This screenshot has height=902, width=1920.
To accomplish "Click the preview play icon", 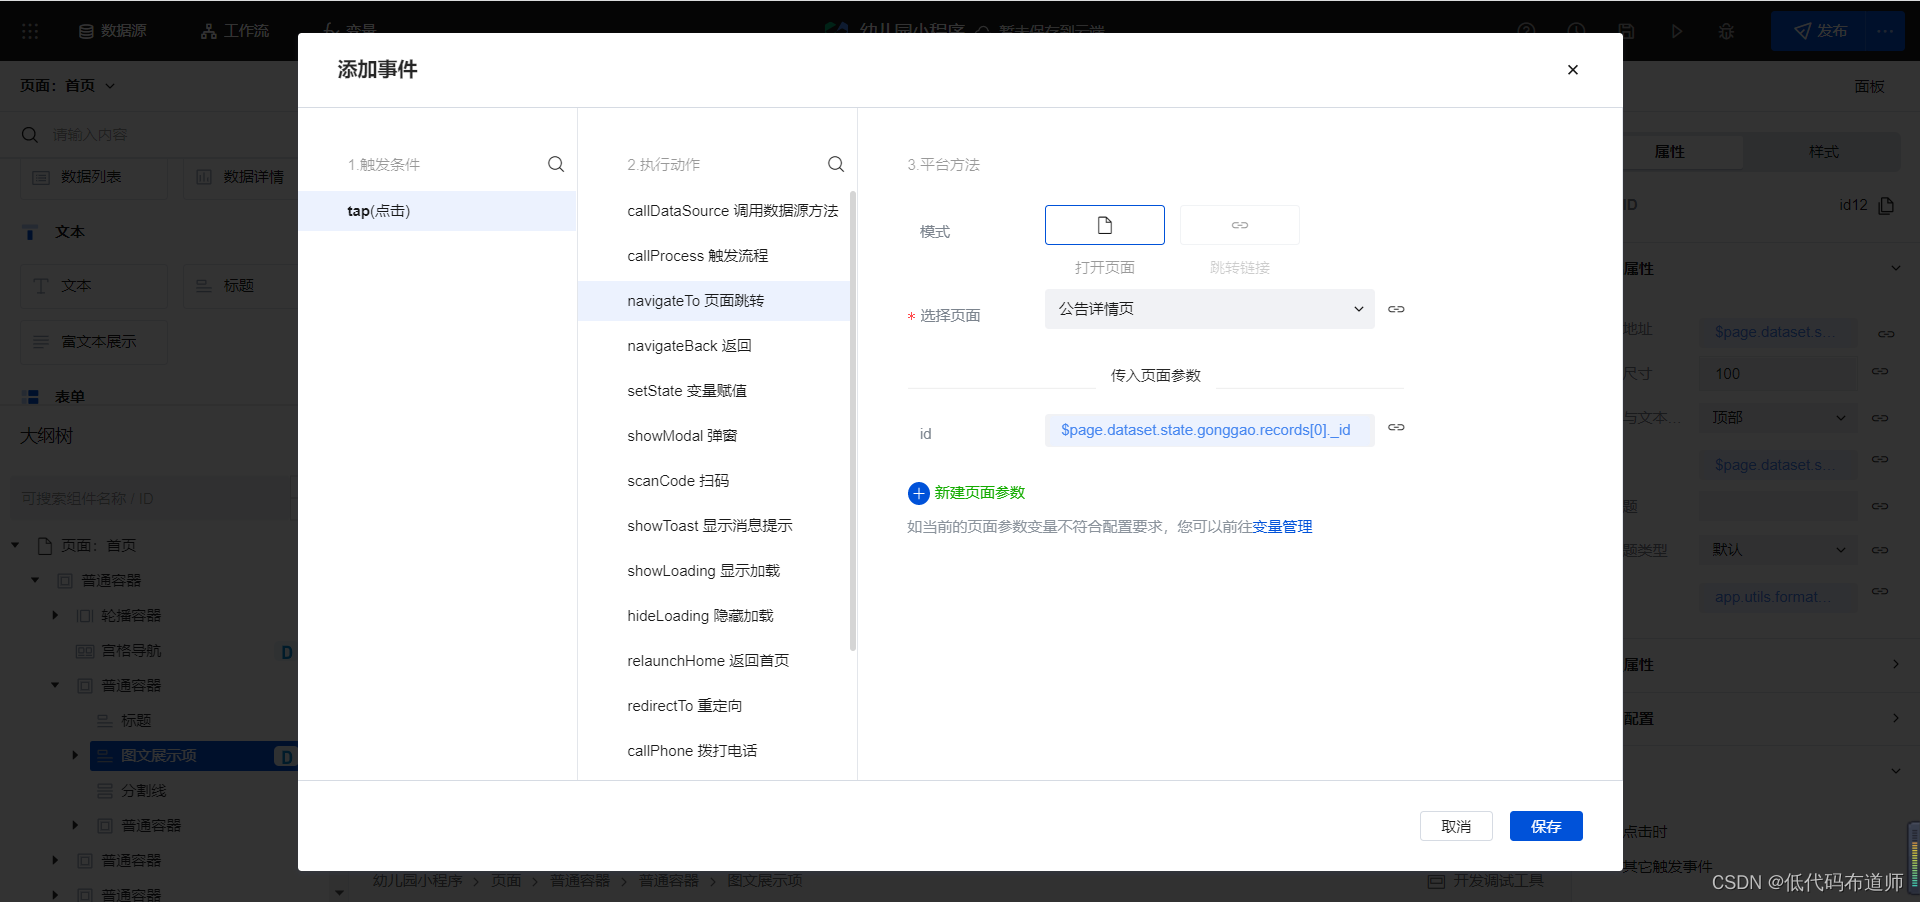I will point(1676,31).
